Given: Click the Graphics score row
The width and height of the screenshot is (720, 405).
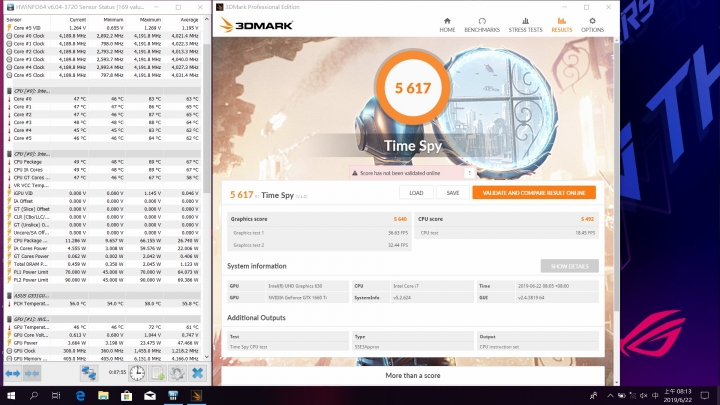Looking at the screenshot, I should 319,219.
